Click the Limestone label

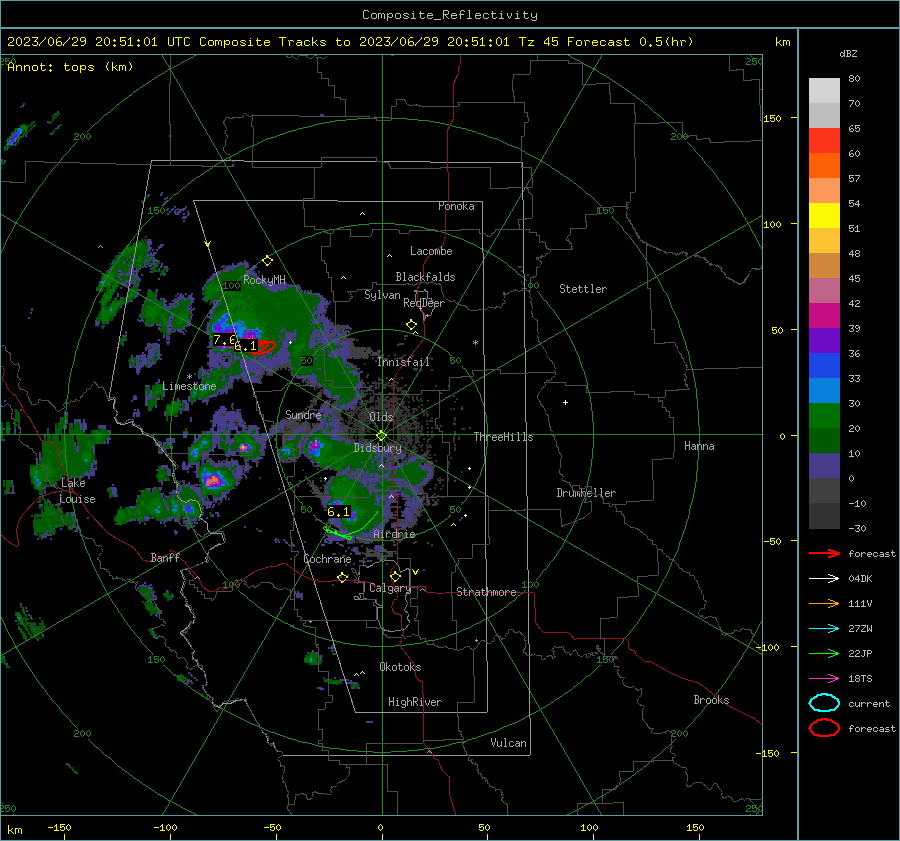[189, 386]
